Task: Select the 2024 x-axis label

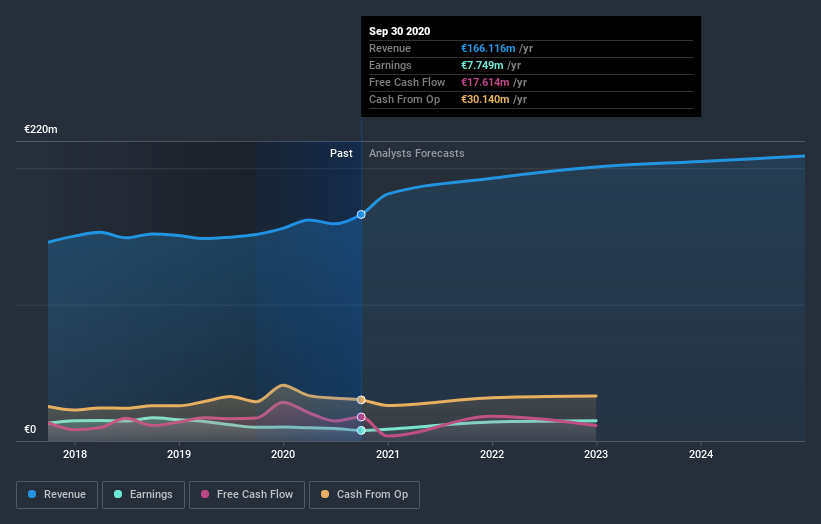Action: pyautogui.click(x=701, y=454)
